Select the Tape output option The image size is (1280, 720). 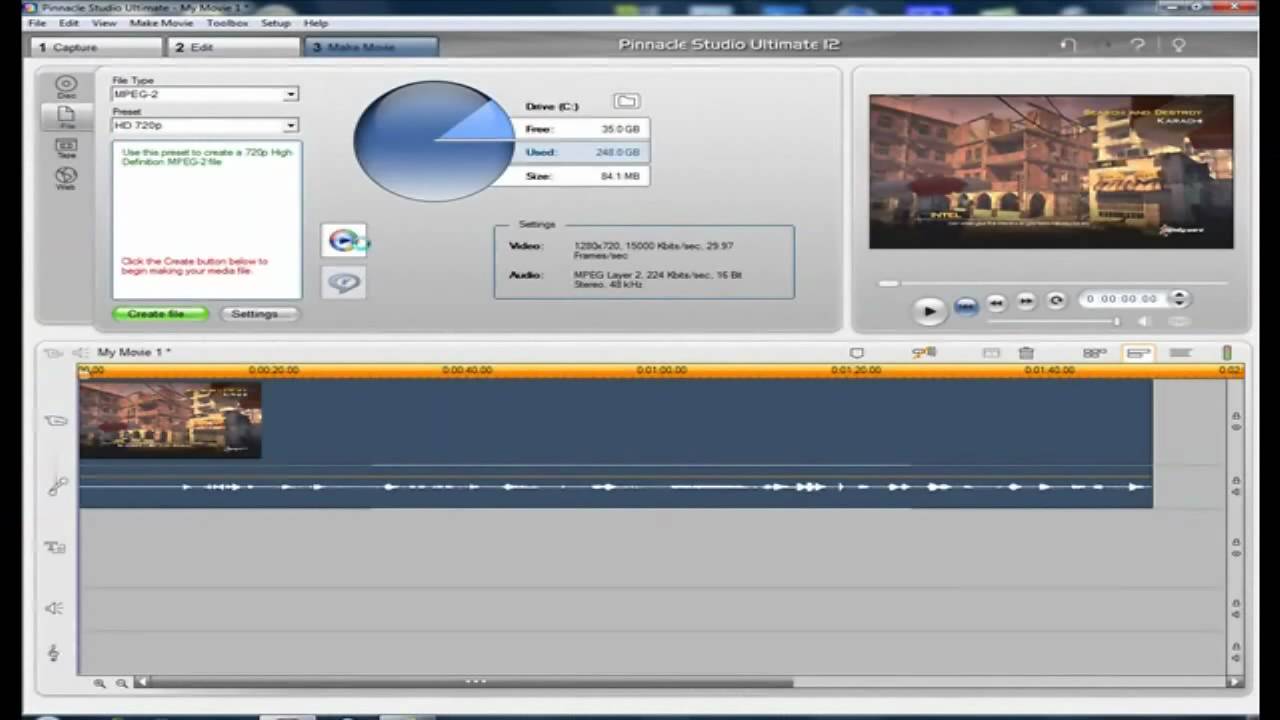(66, 148)
